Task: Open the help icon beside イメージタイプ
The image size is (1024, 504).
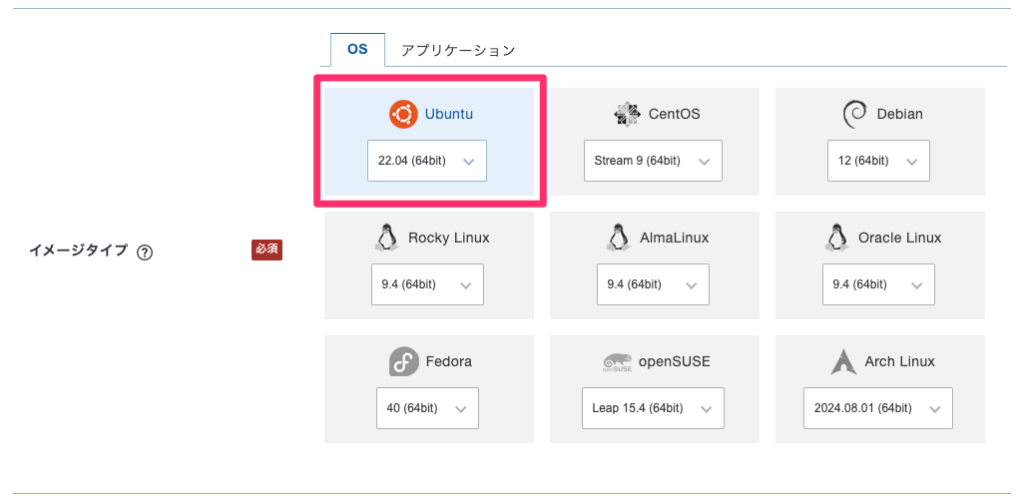Action: 145,252
